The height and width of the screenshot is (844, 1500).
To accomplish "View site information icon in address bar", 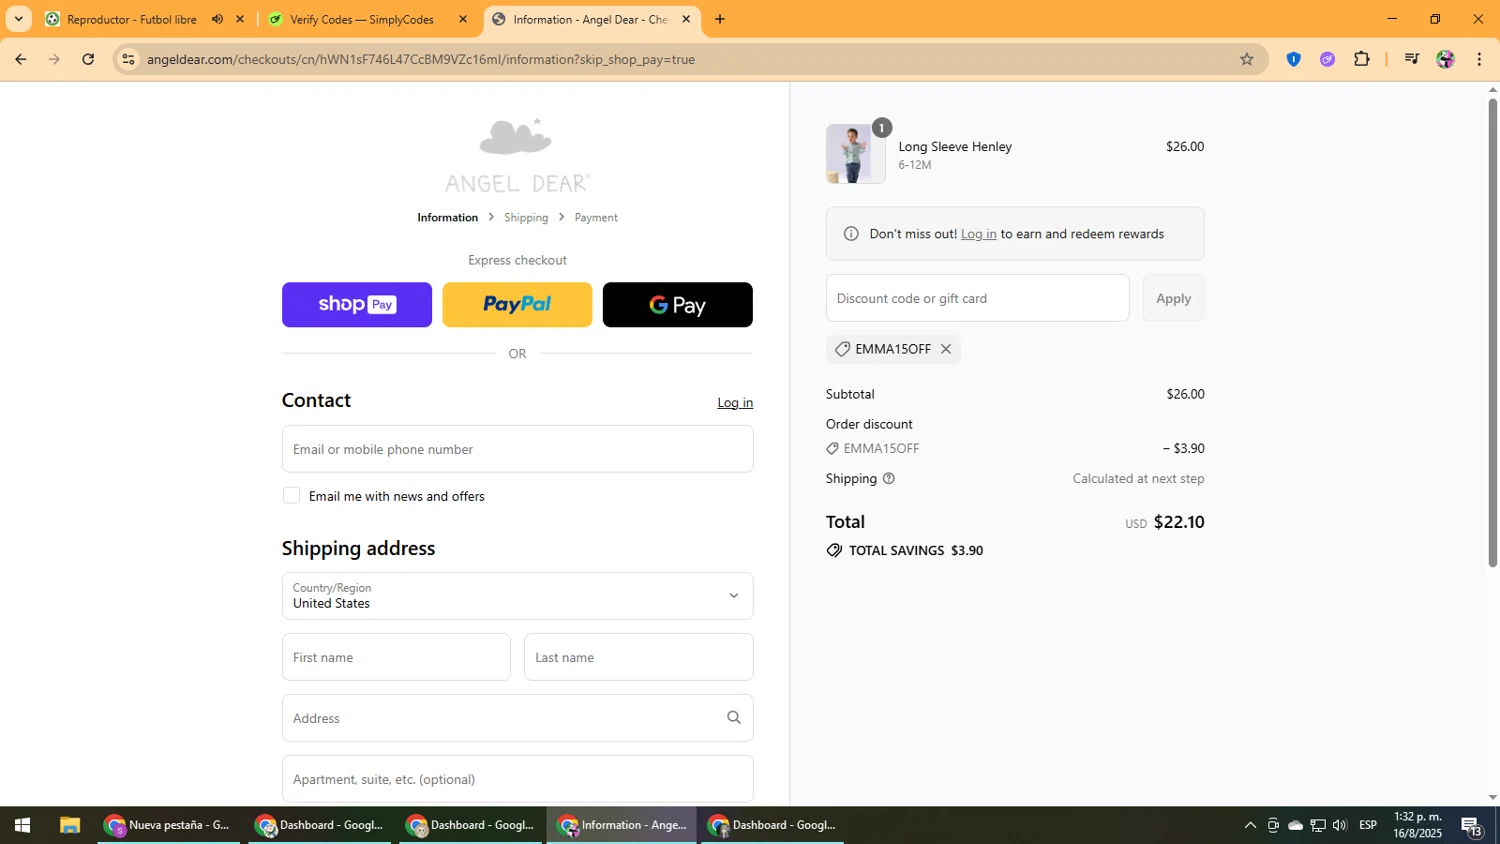I will [x=128, y=59].
